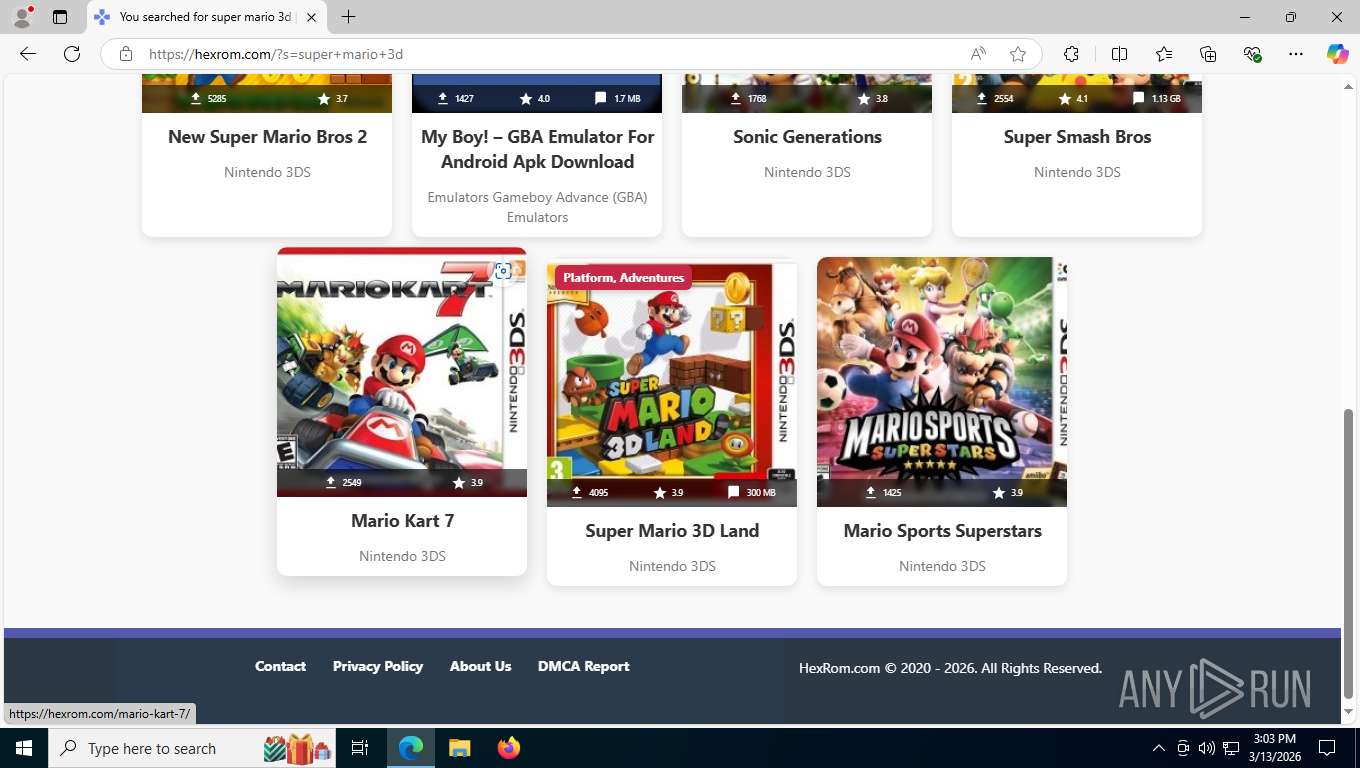Click the 300 MB size on Super Mario 3D Land

pyautogui.click(x=752, y=492)
